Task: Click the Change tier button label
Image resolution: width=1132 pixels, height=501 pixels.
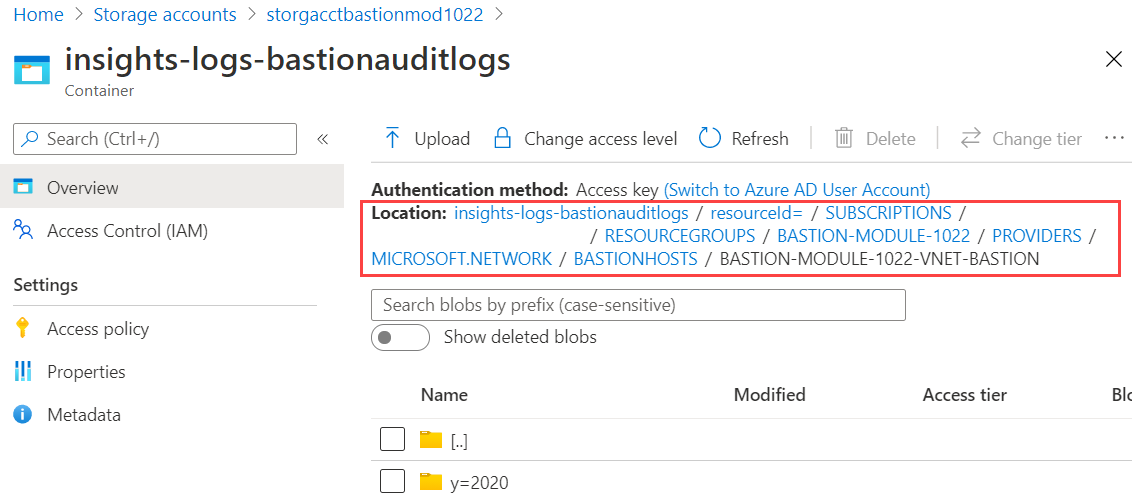Action: [x=1037, y=139]
